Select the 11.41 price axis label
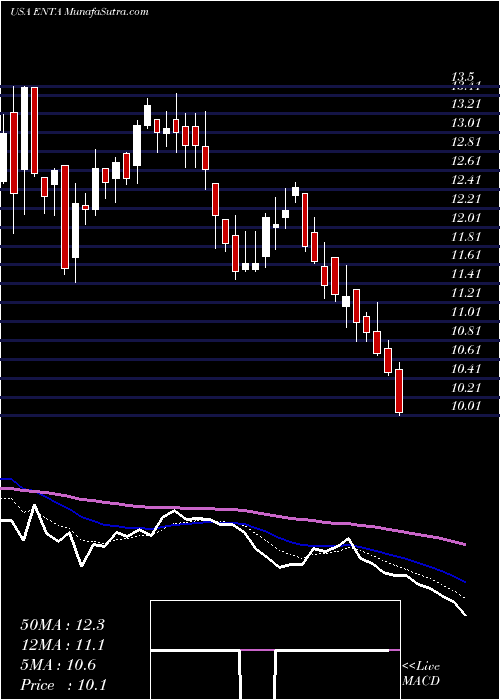 tap(467, 274)
